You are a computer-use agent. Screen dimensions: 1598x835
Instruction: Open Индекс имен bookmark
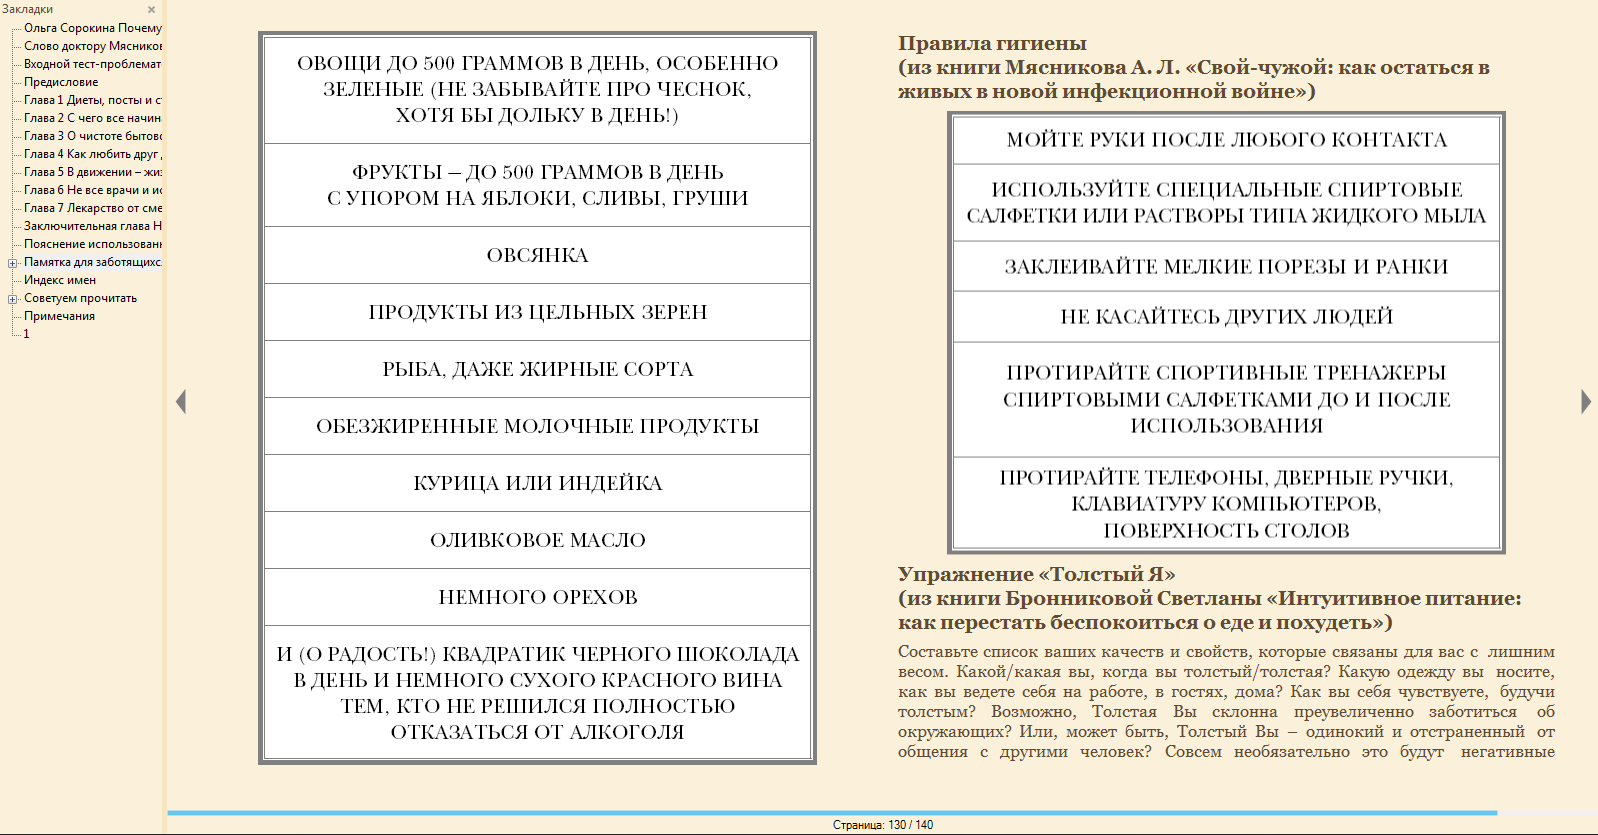tap(60, 280)
